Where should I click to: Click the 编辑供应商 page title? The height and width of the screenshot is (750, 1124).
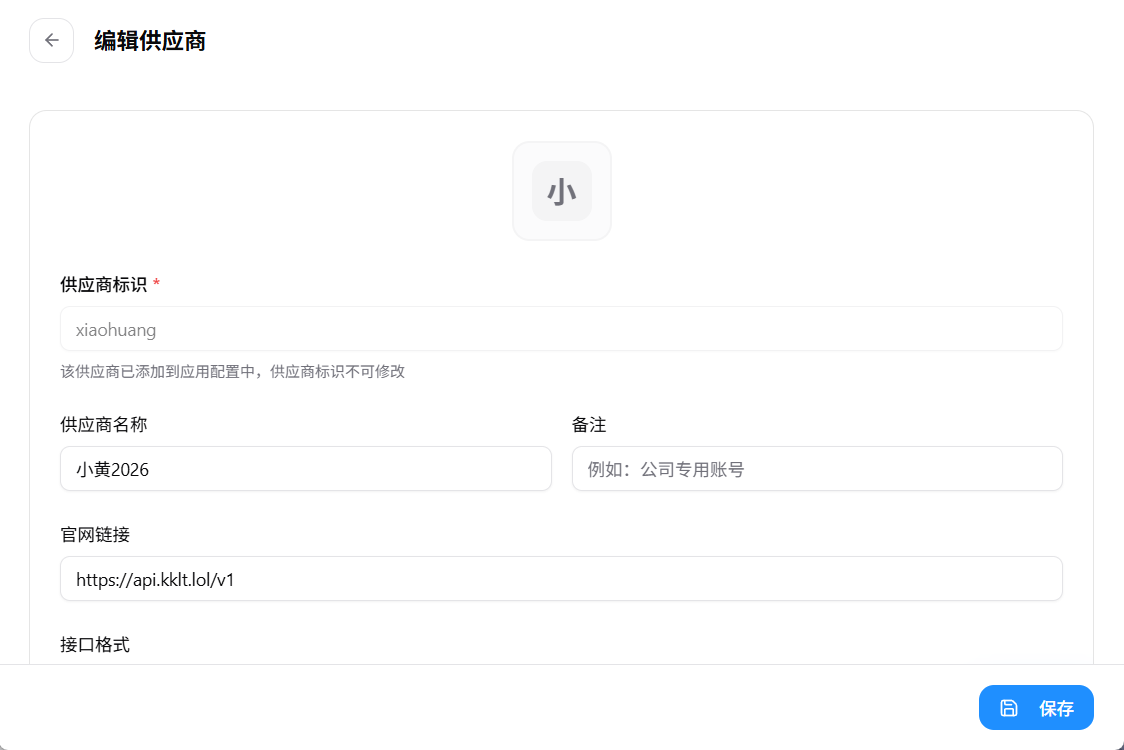pyautogui.click(x=150, y=41)
